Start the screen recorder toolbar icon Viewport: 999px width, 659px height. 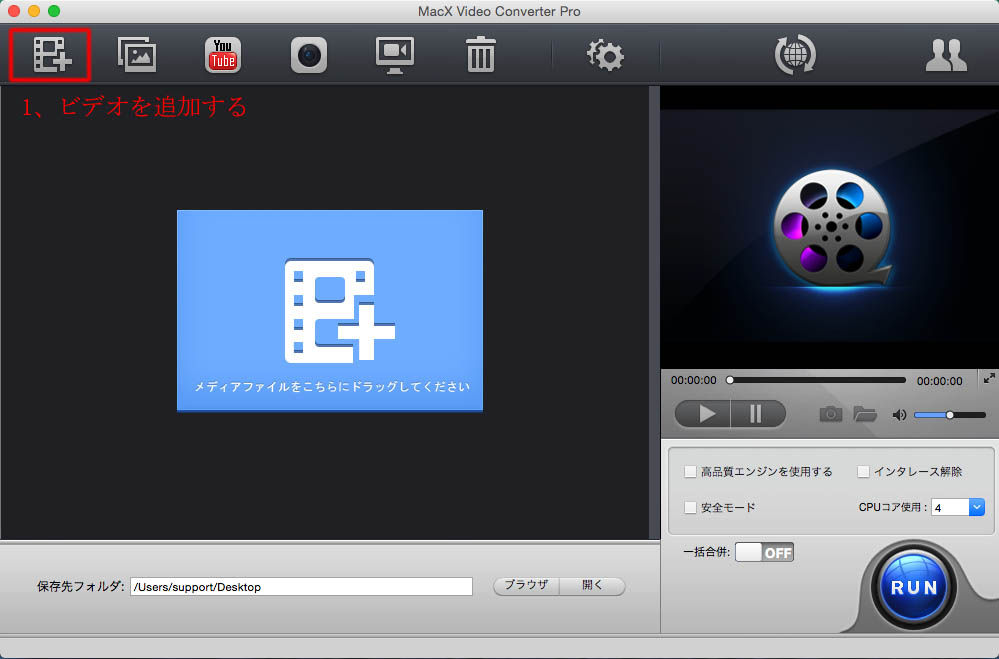click(x=395, y=55)
